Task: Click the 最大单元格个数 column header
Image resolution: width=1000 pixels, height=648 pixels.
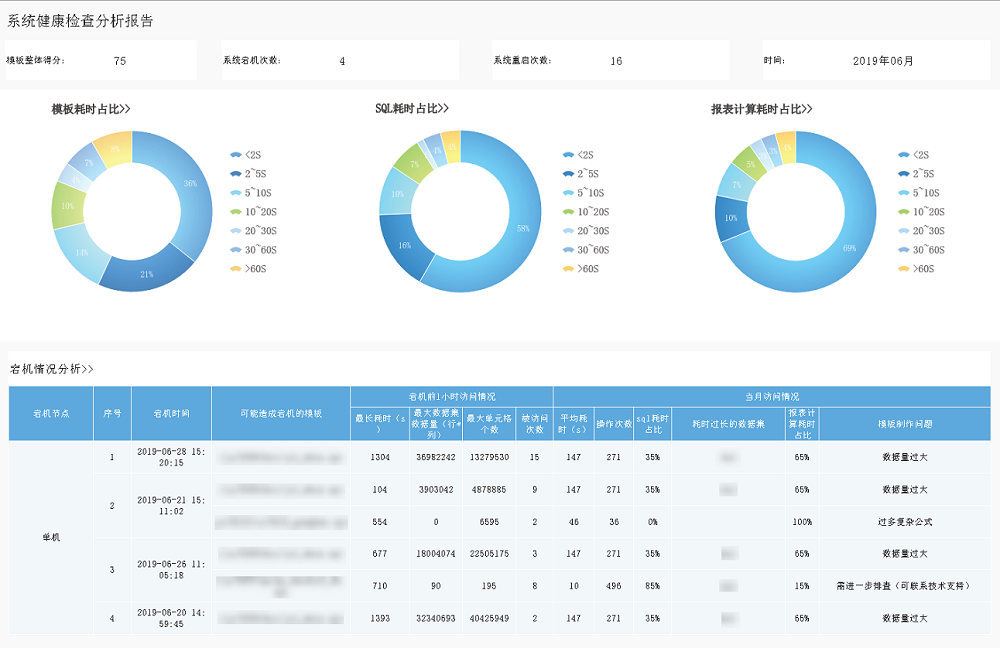Action: [489, 424]
